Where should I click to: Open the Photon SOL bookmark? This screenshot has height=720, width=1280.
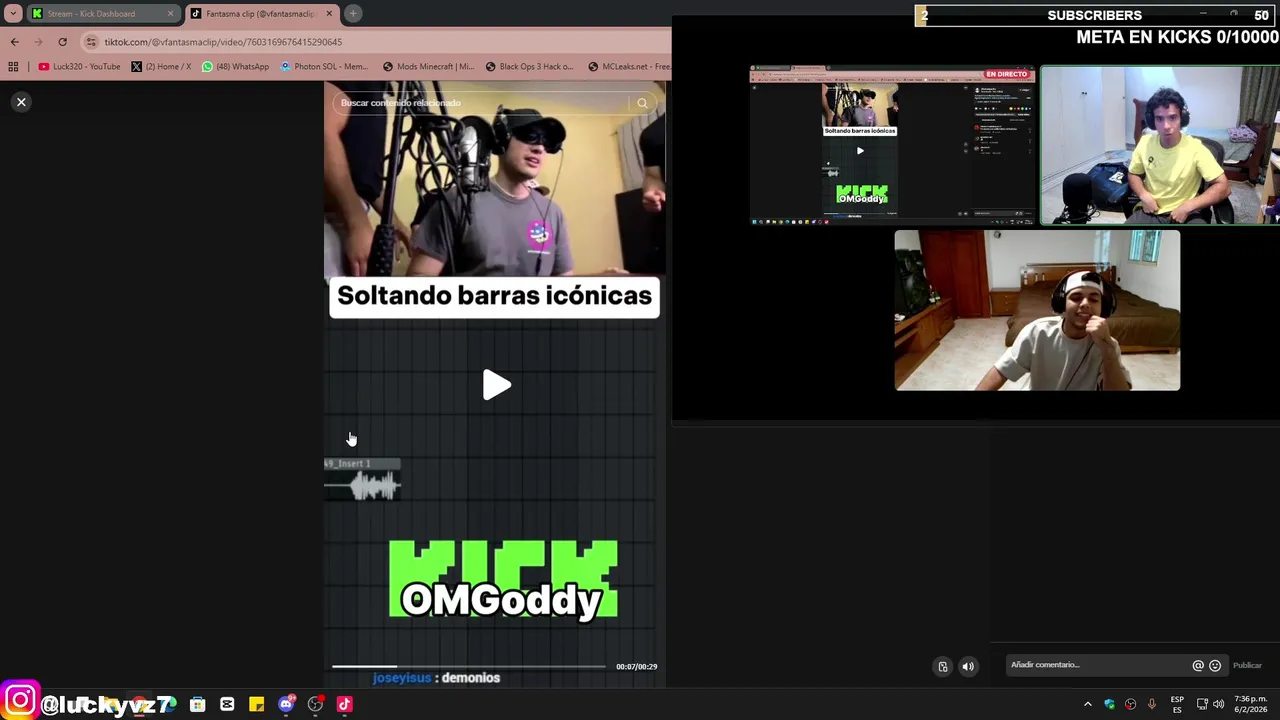pos(324,67)
